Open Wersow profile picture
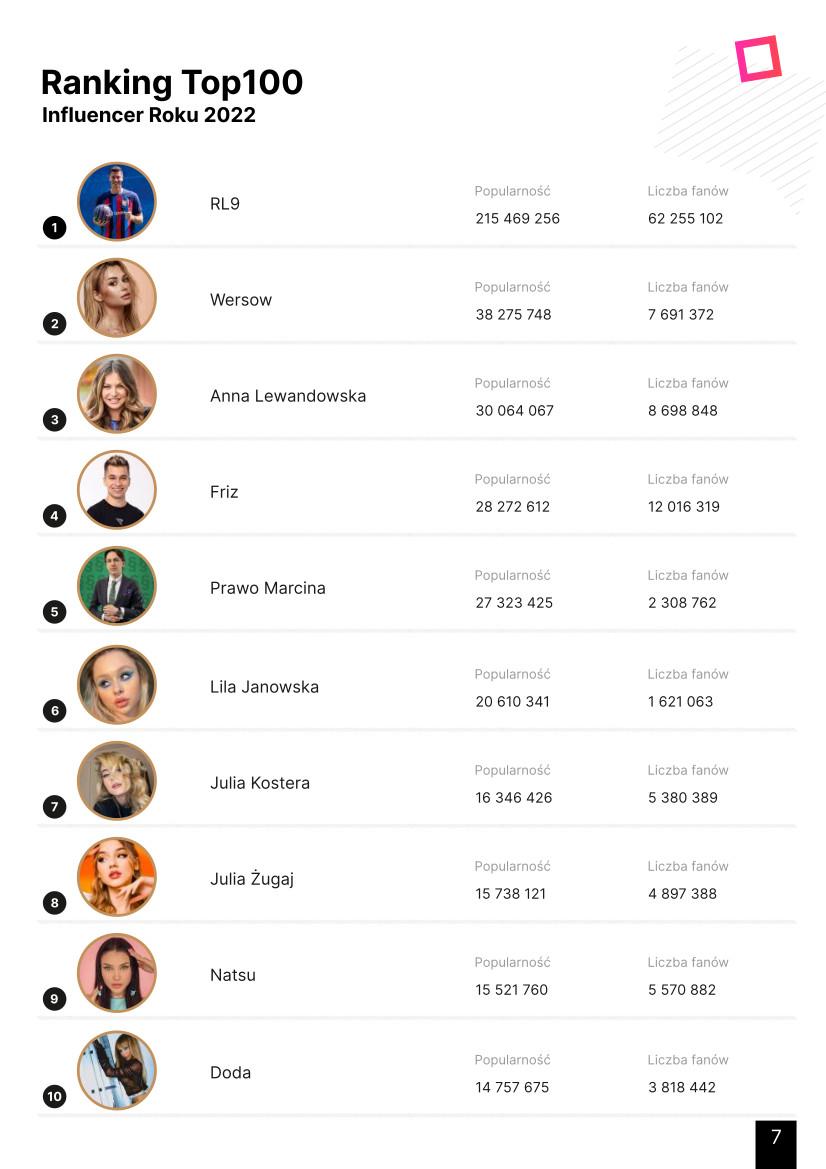 pos(117,297)
